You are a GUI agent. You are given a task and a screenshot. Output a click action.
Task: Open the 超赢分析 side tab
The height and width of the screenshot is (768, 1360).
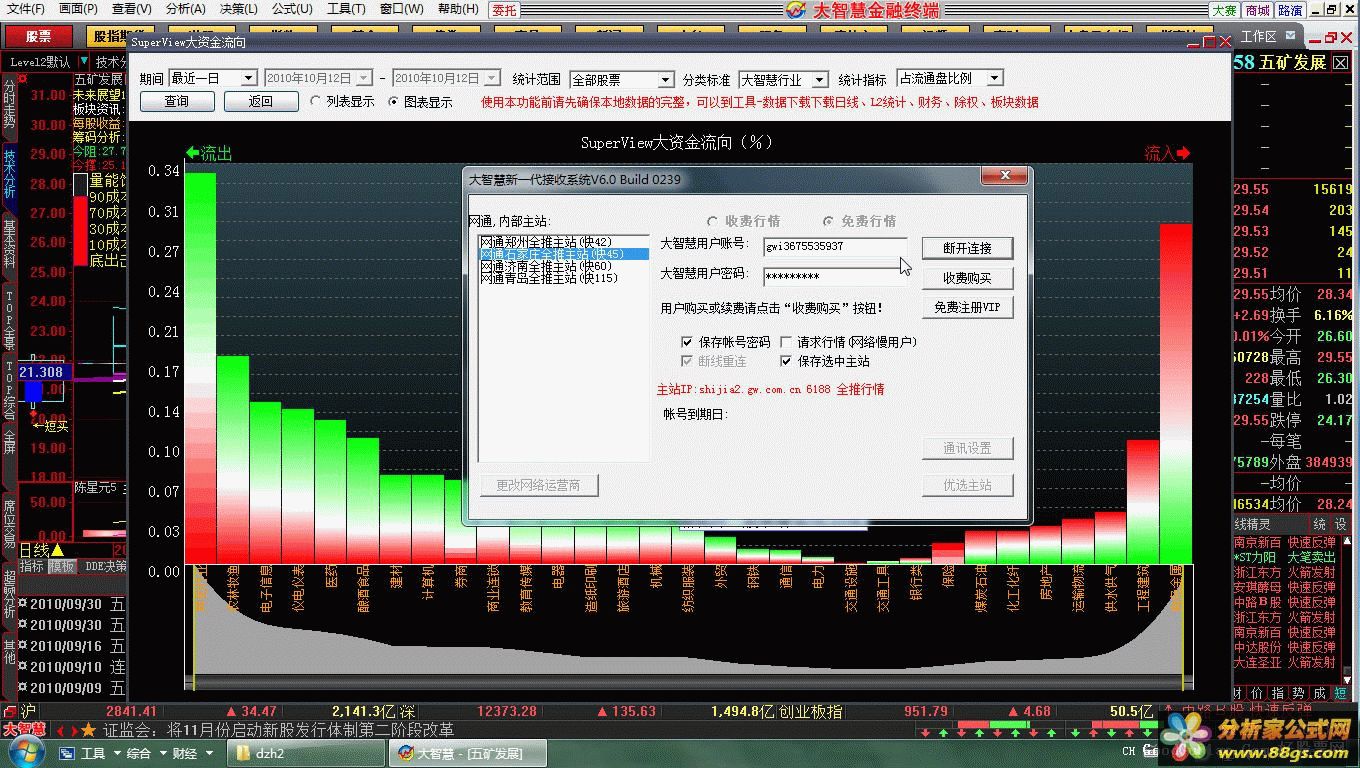9,594
